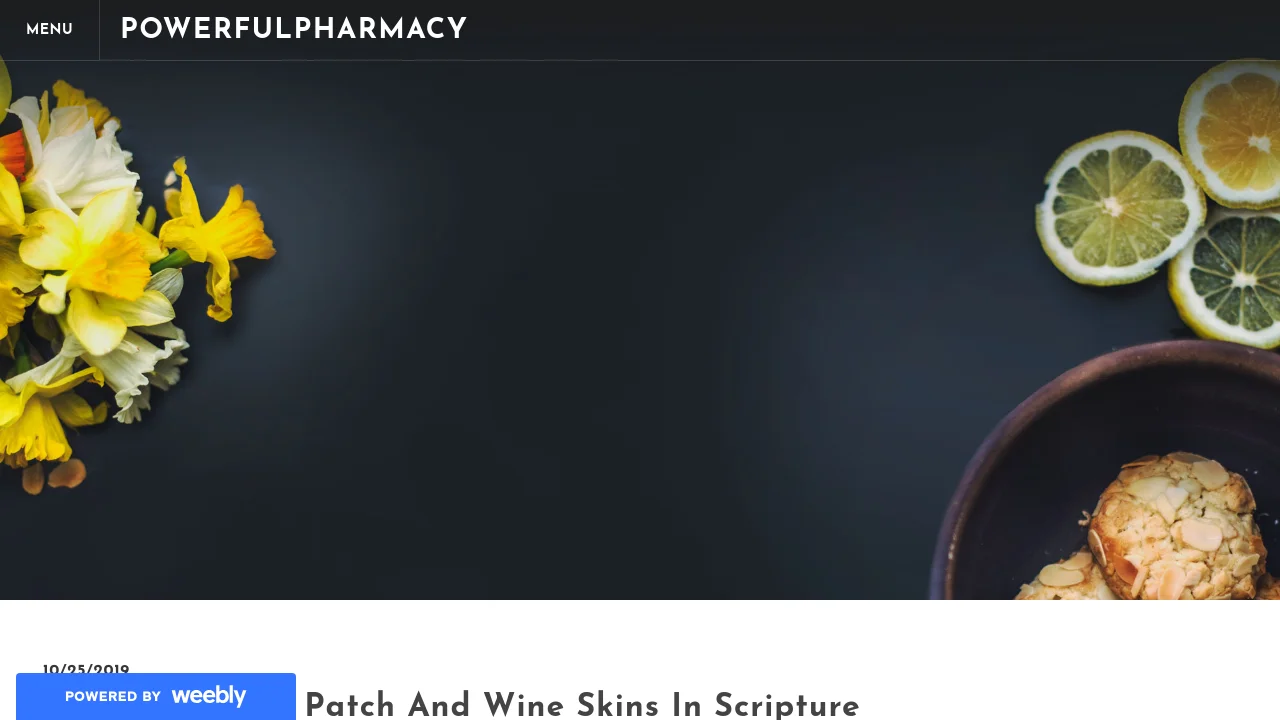Click the yellow daffodil flowers in the header image

pos(110,260)
